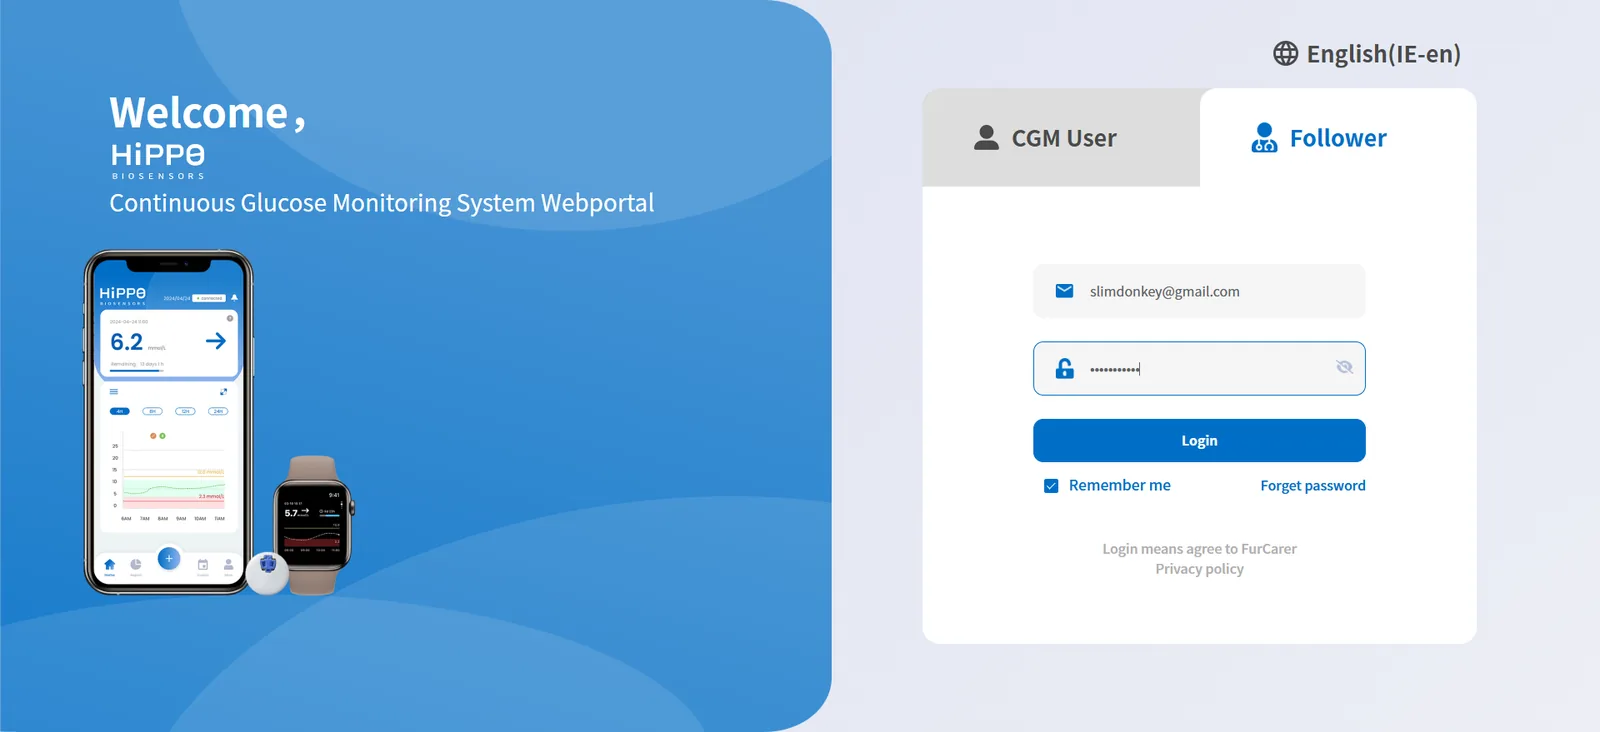Click the smartwatch mockup image
Image resolution: width=1600 pixels, height=732 pixels.
[x=314, y=525]
